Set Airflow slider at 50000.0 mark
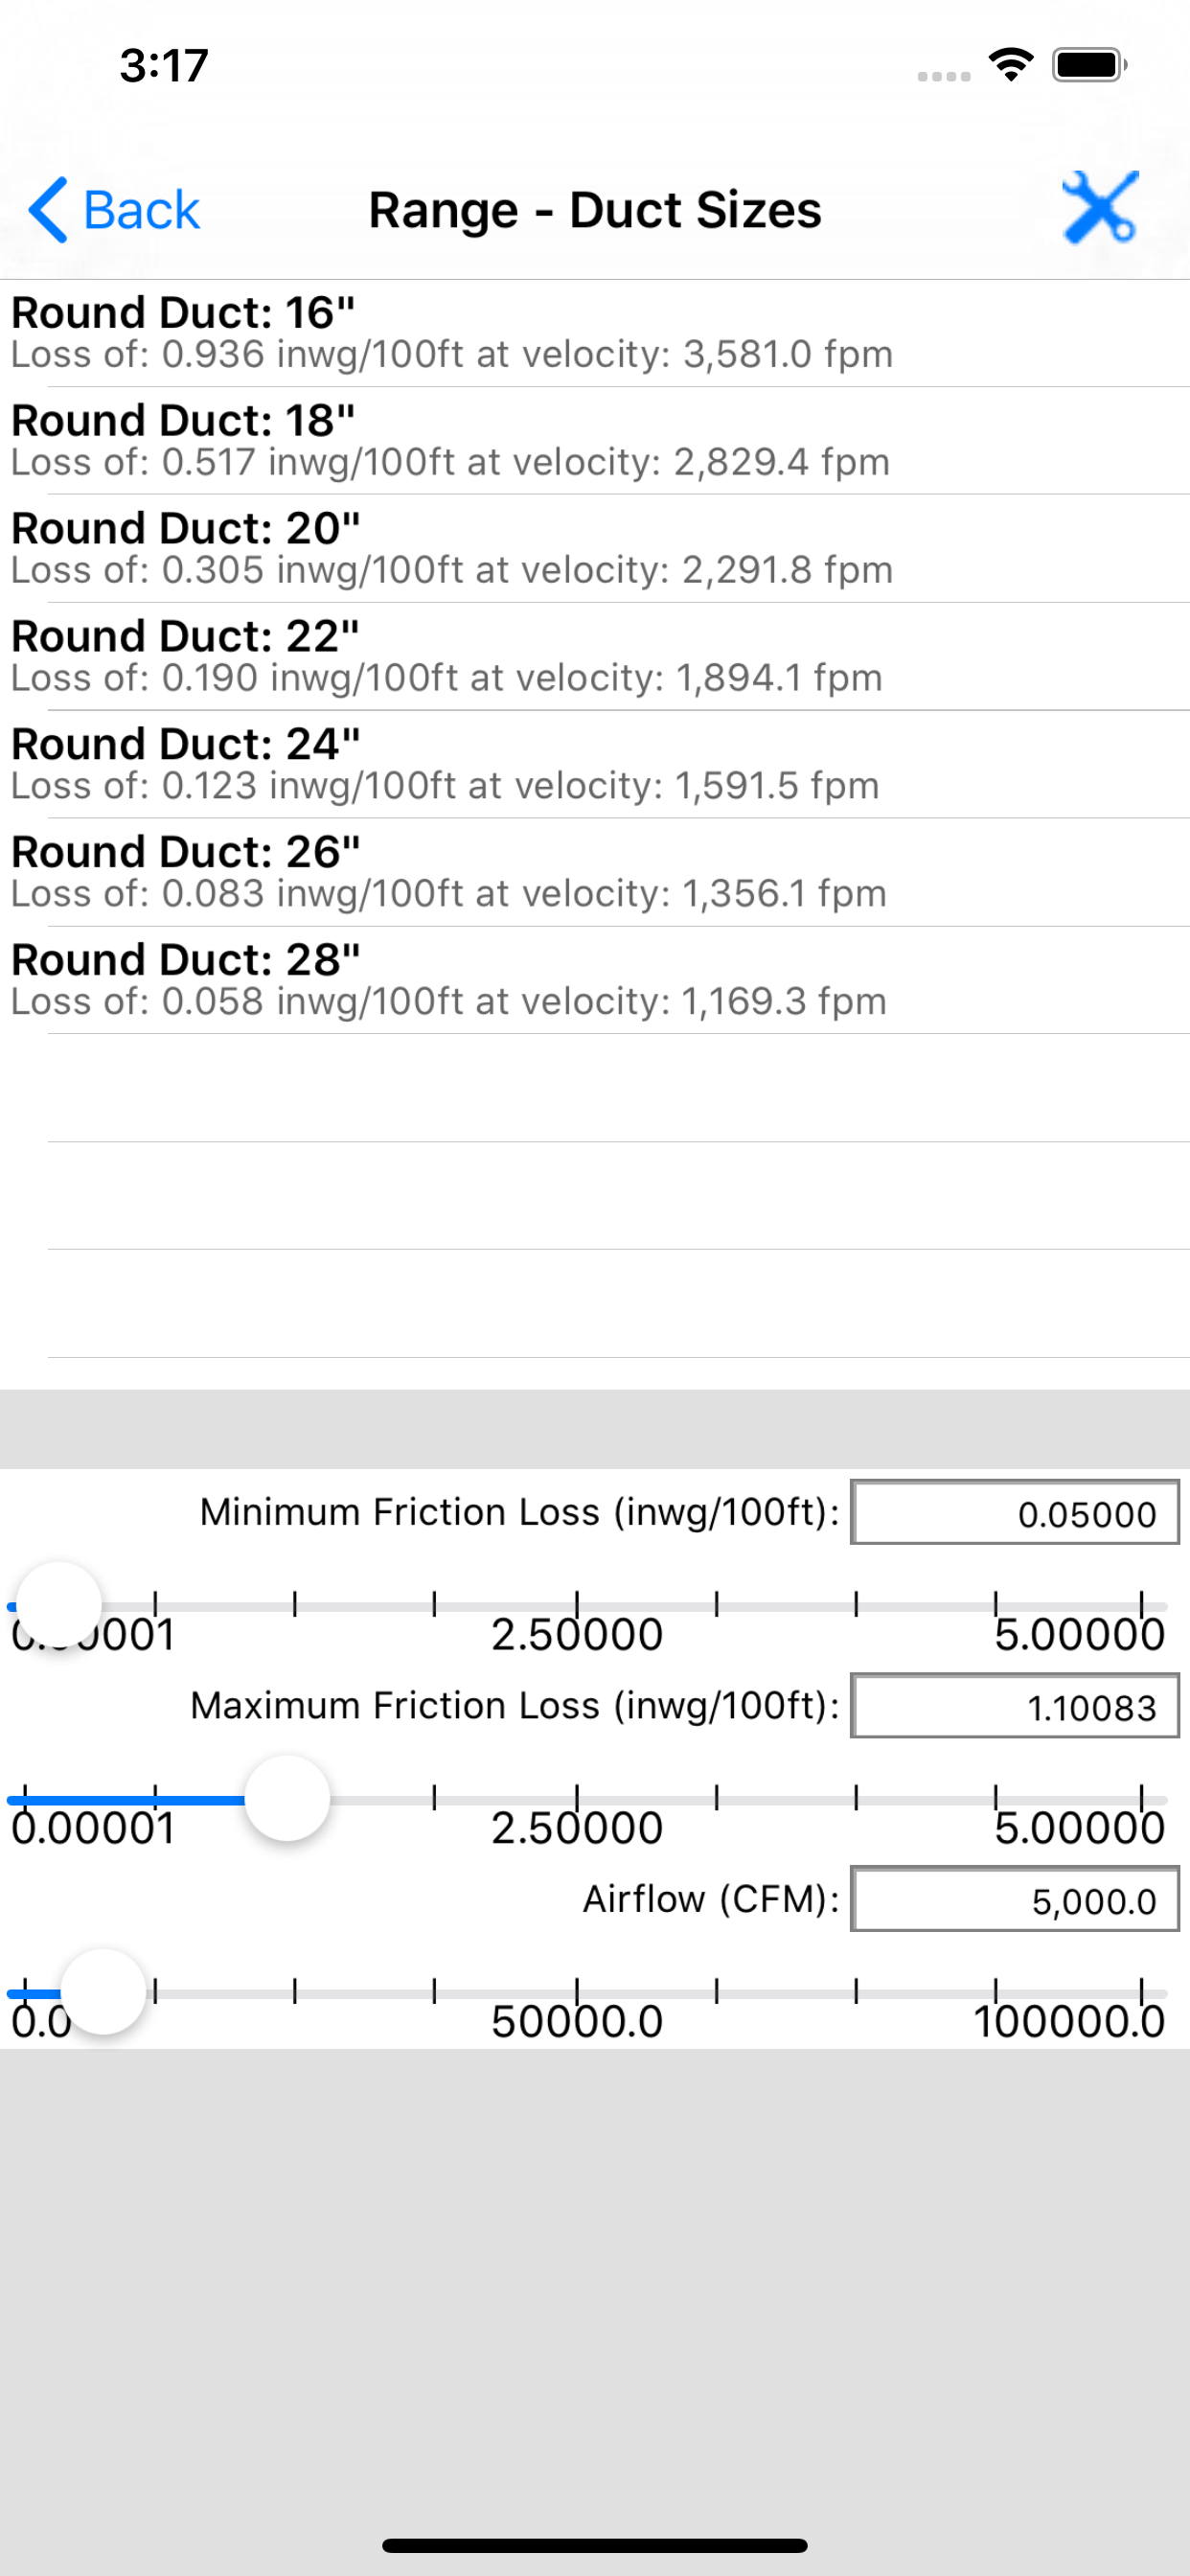This screenshot has height=2576, width=1190. [x=577, y=1993]
